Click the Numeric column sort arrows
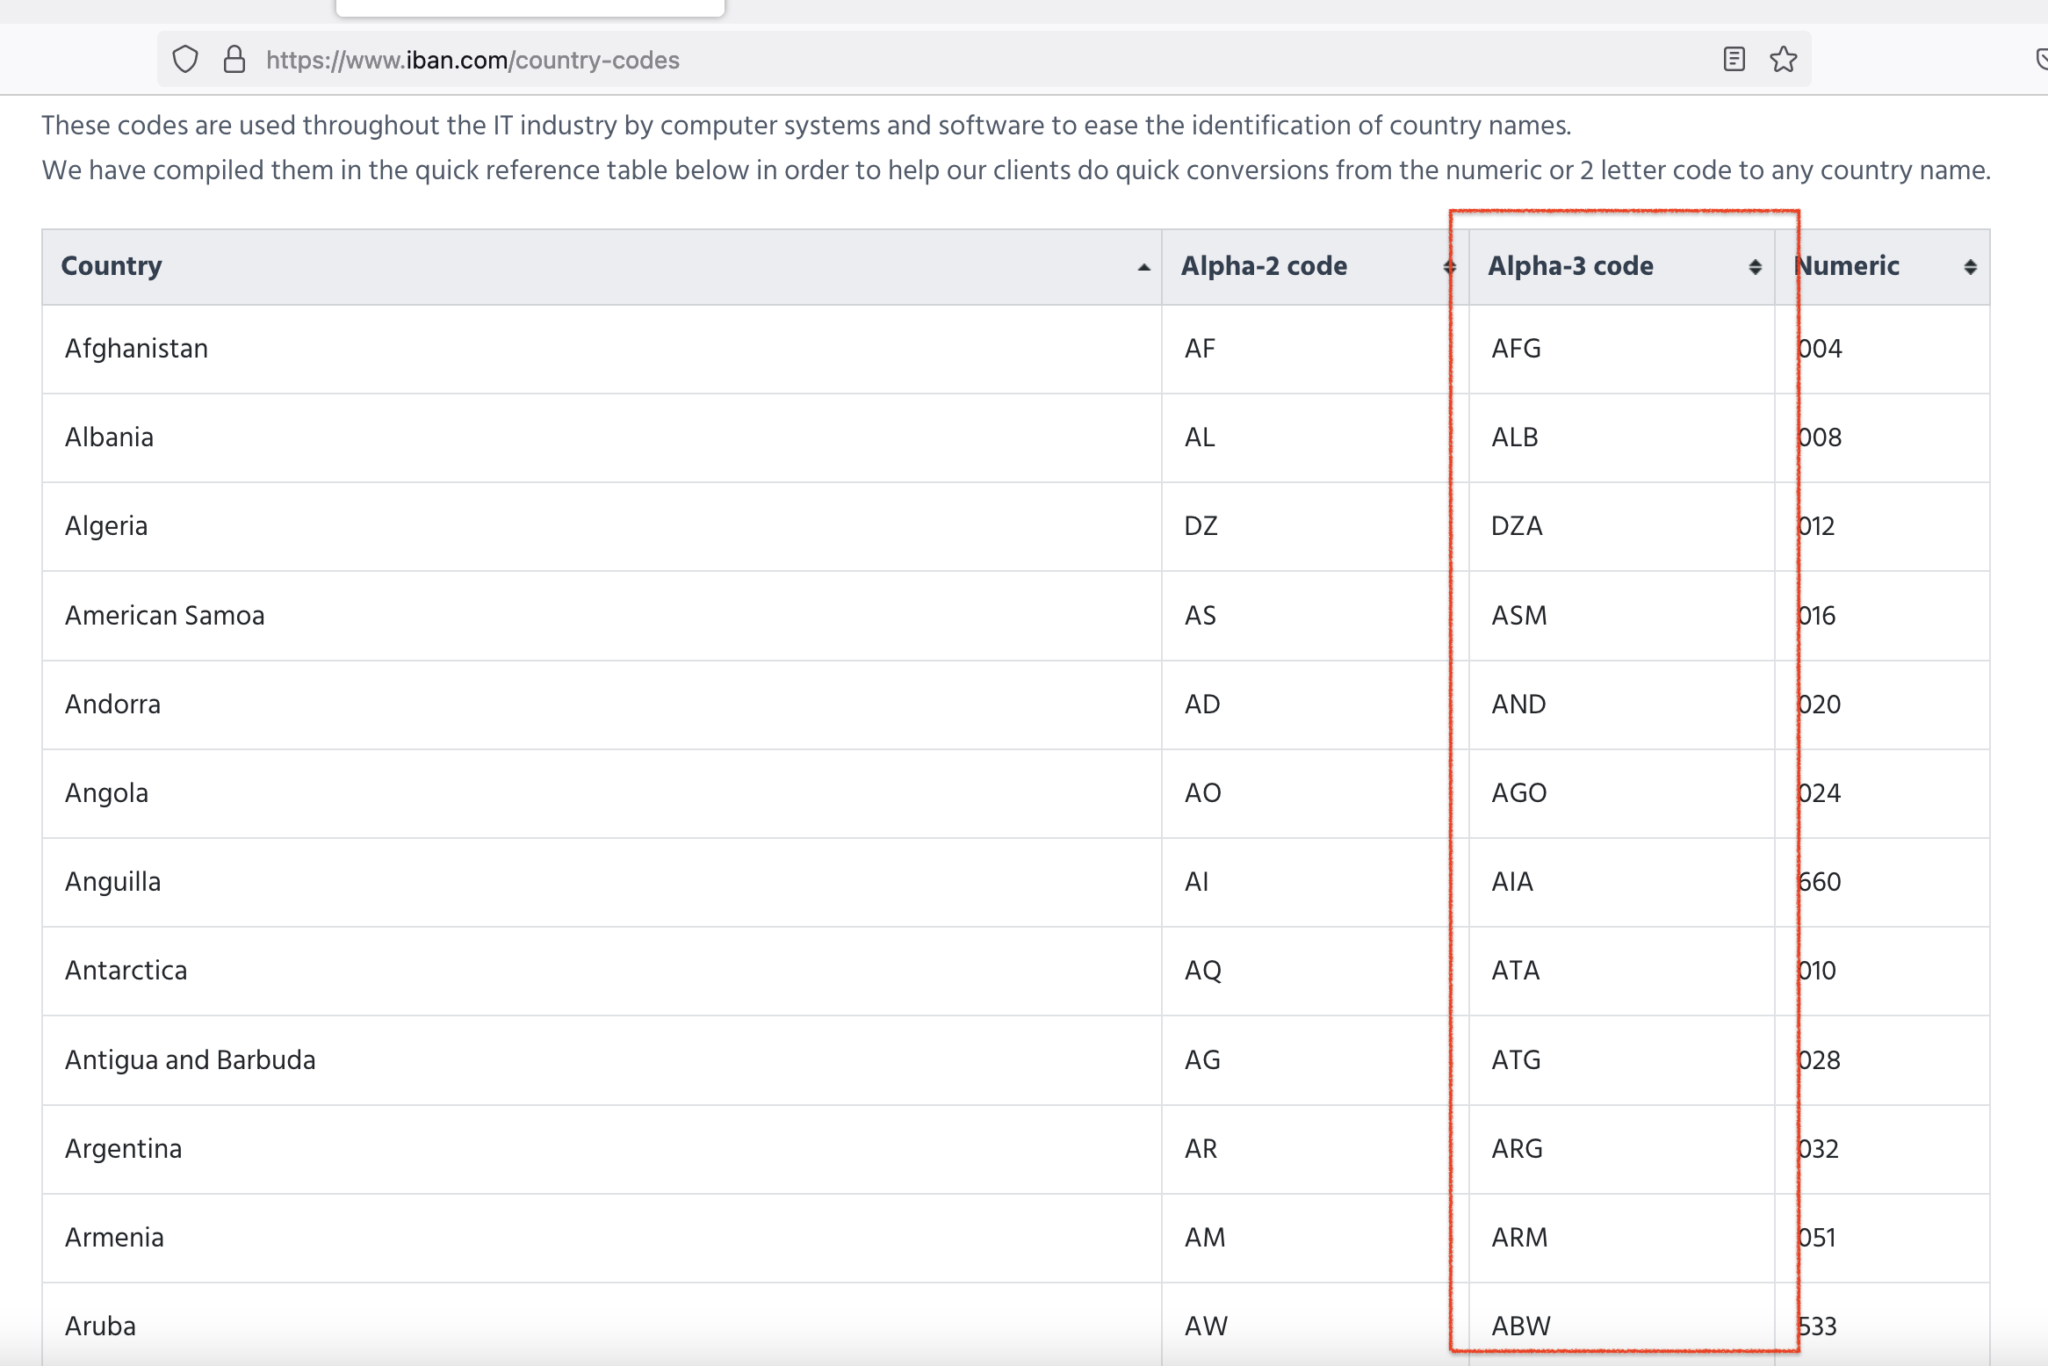Image resolution: width=2048 pixels, height=1366 pixels. pos(1970,267)
